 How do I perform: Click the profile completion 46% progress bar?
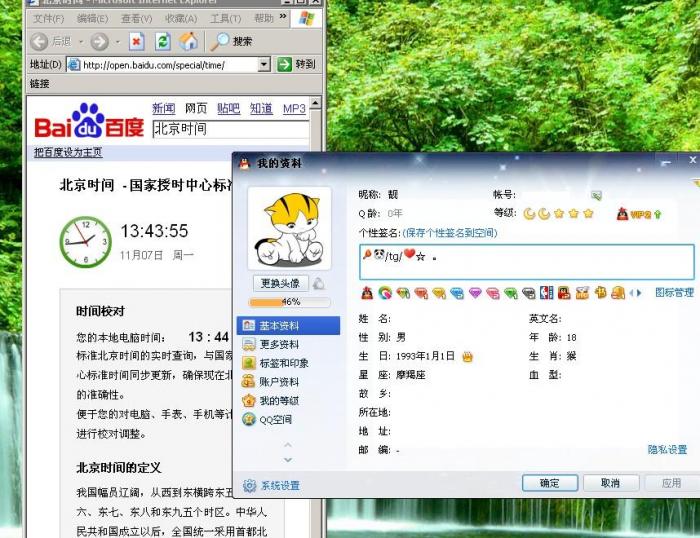[289, 302]
